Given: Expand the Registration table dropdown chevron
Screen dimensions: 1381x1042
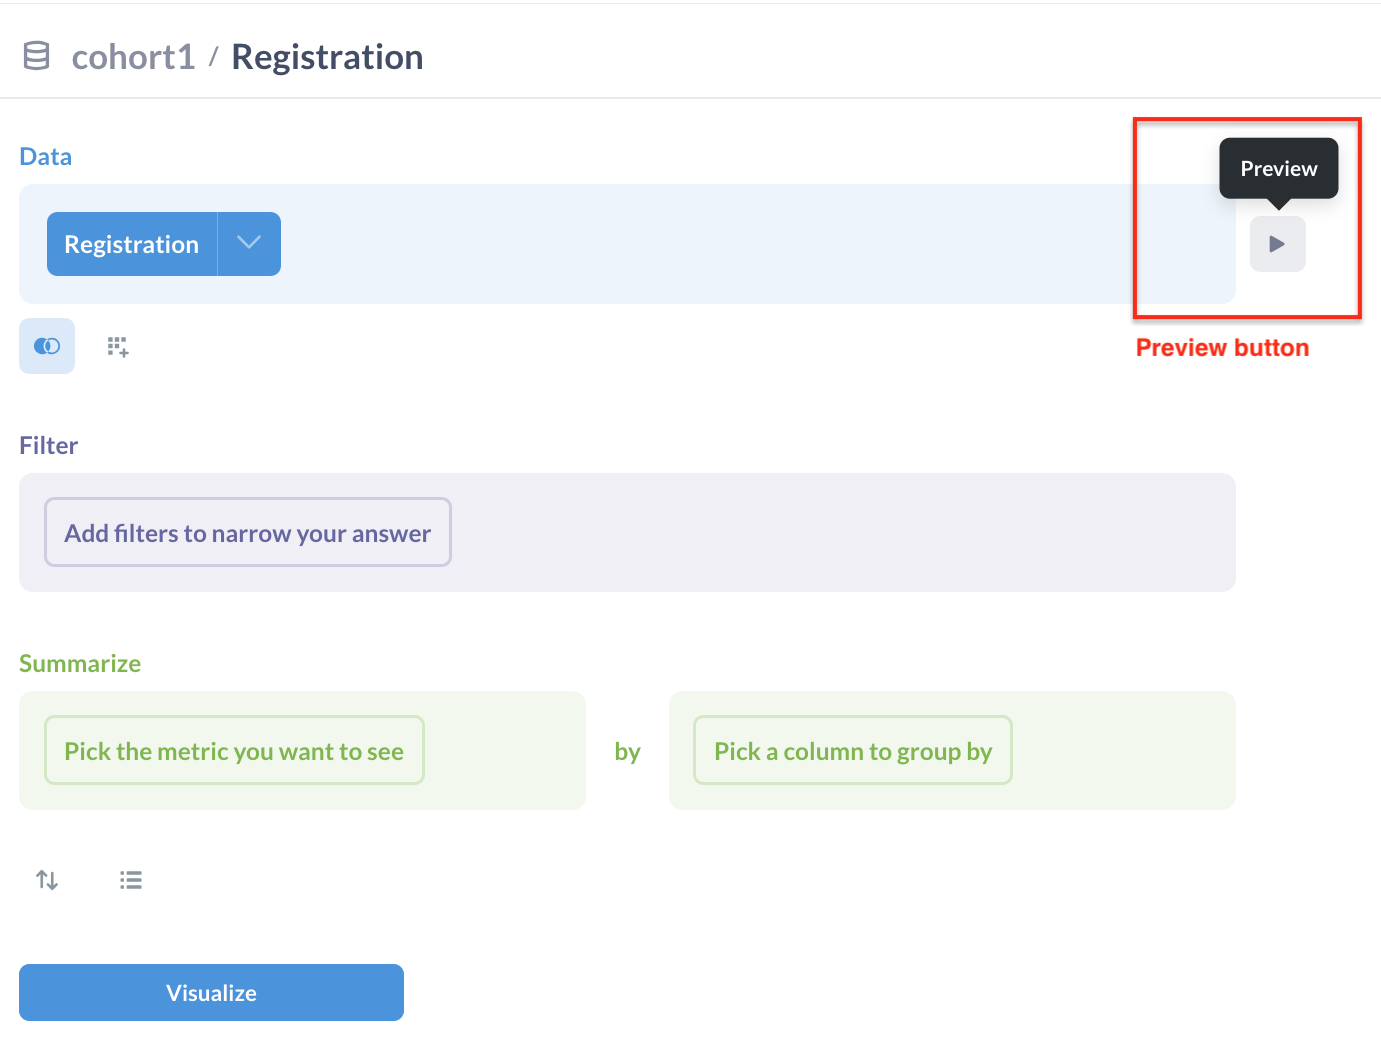Looking at the screenshot, I should click(x=248, y=243).
